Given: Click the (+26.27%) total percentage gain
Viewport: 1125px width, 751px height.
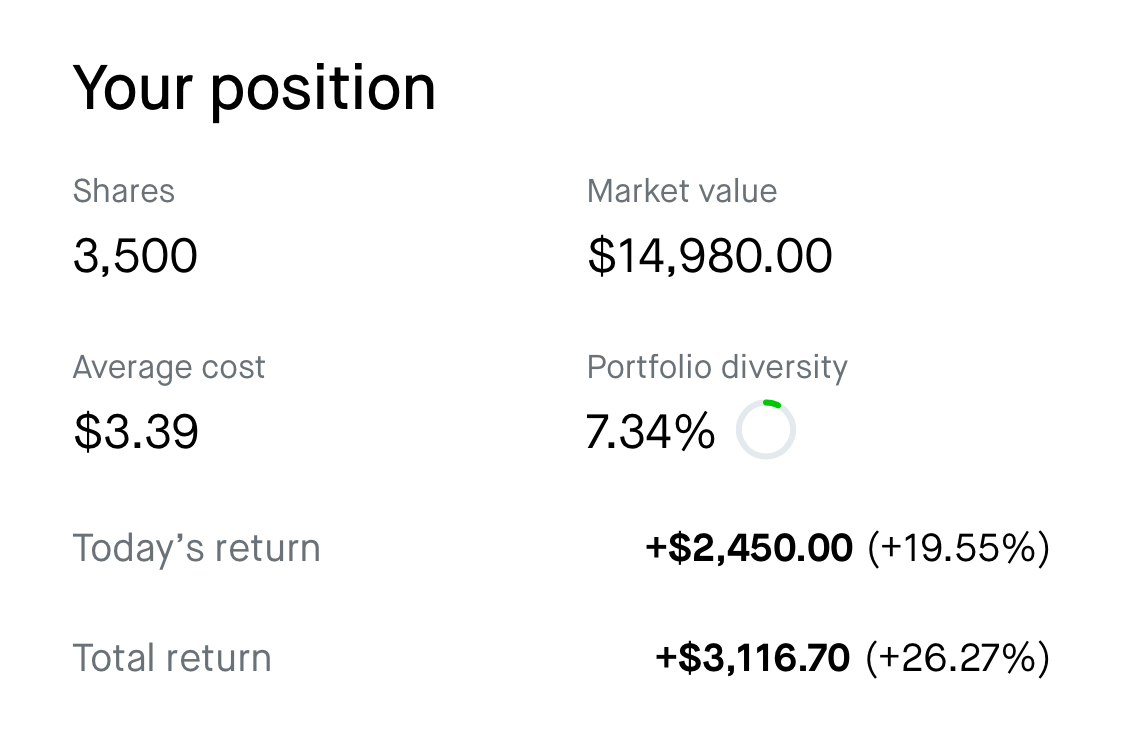Looking at the screenshot, I should (x=957, y=658).
